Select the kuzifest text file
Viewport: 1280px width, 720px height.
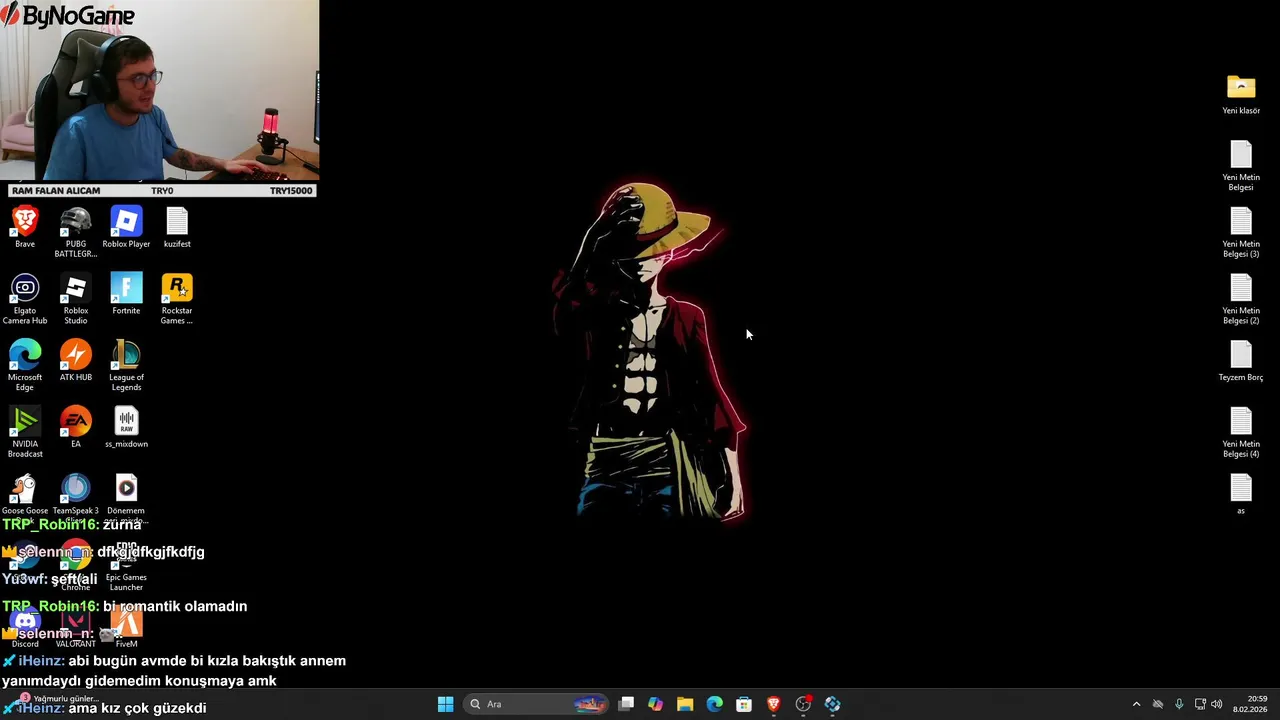coord(177,227)
